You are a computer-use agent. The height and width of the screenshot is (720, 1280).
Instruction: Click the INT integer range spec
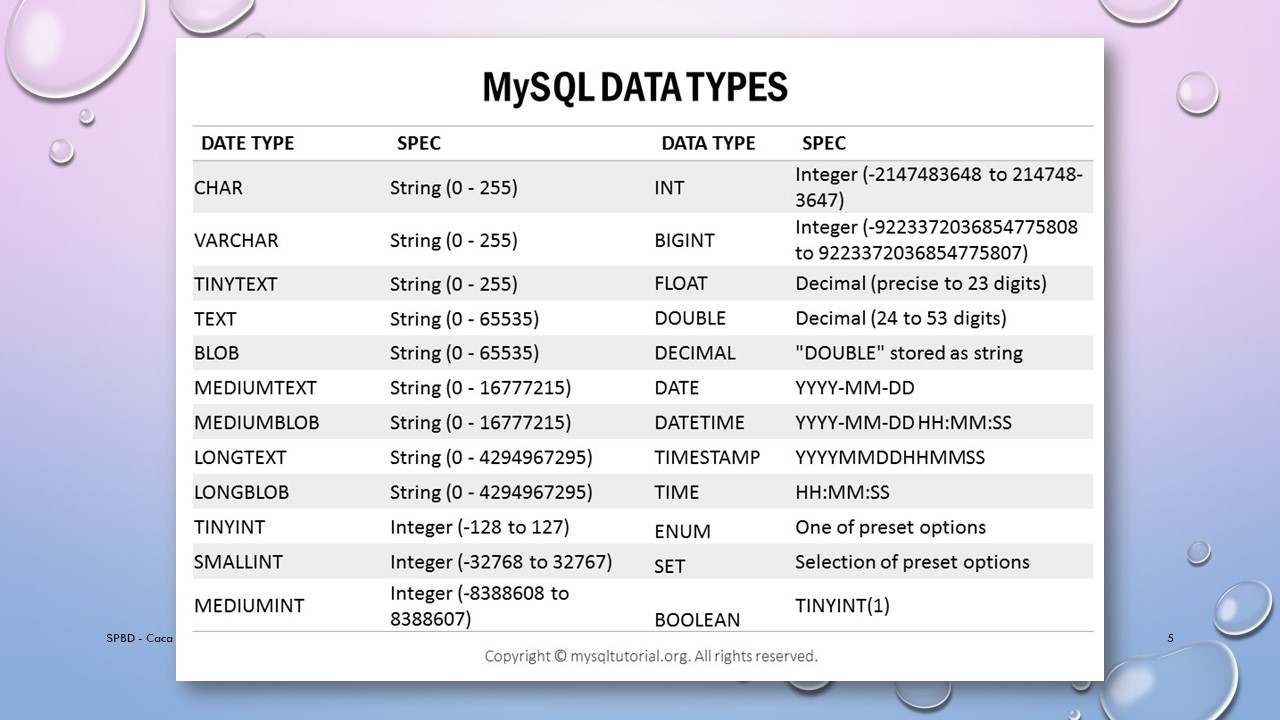click(939, 188)
